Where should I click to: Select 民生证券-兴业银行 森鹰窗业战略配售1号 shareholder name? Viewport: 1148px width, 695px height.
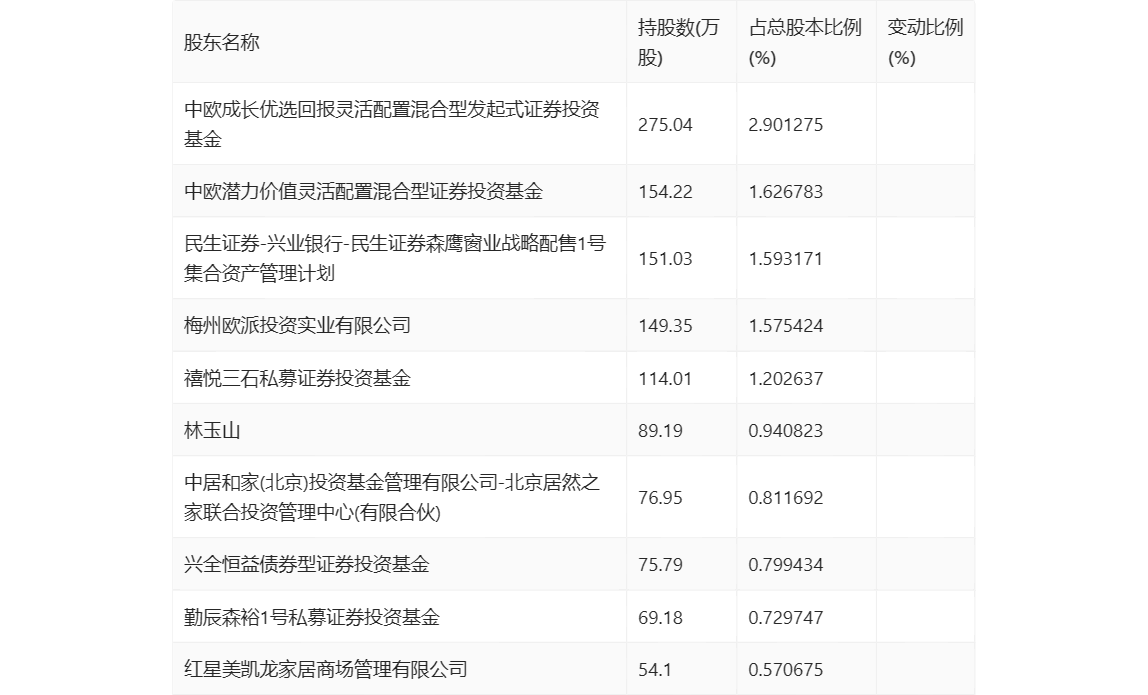[395, 258]
